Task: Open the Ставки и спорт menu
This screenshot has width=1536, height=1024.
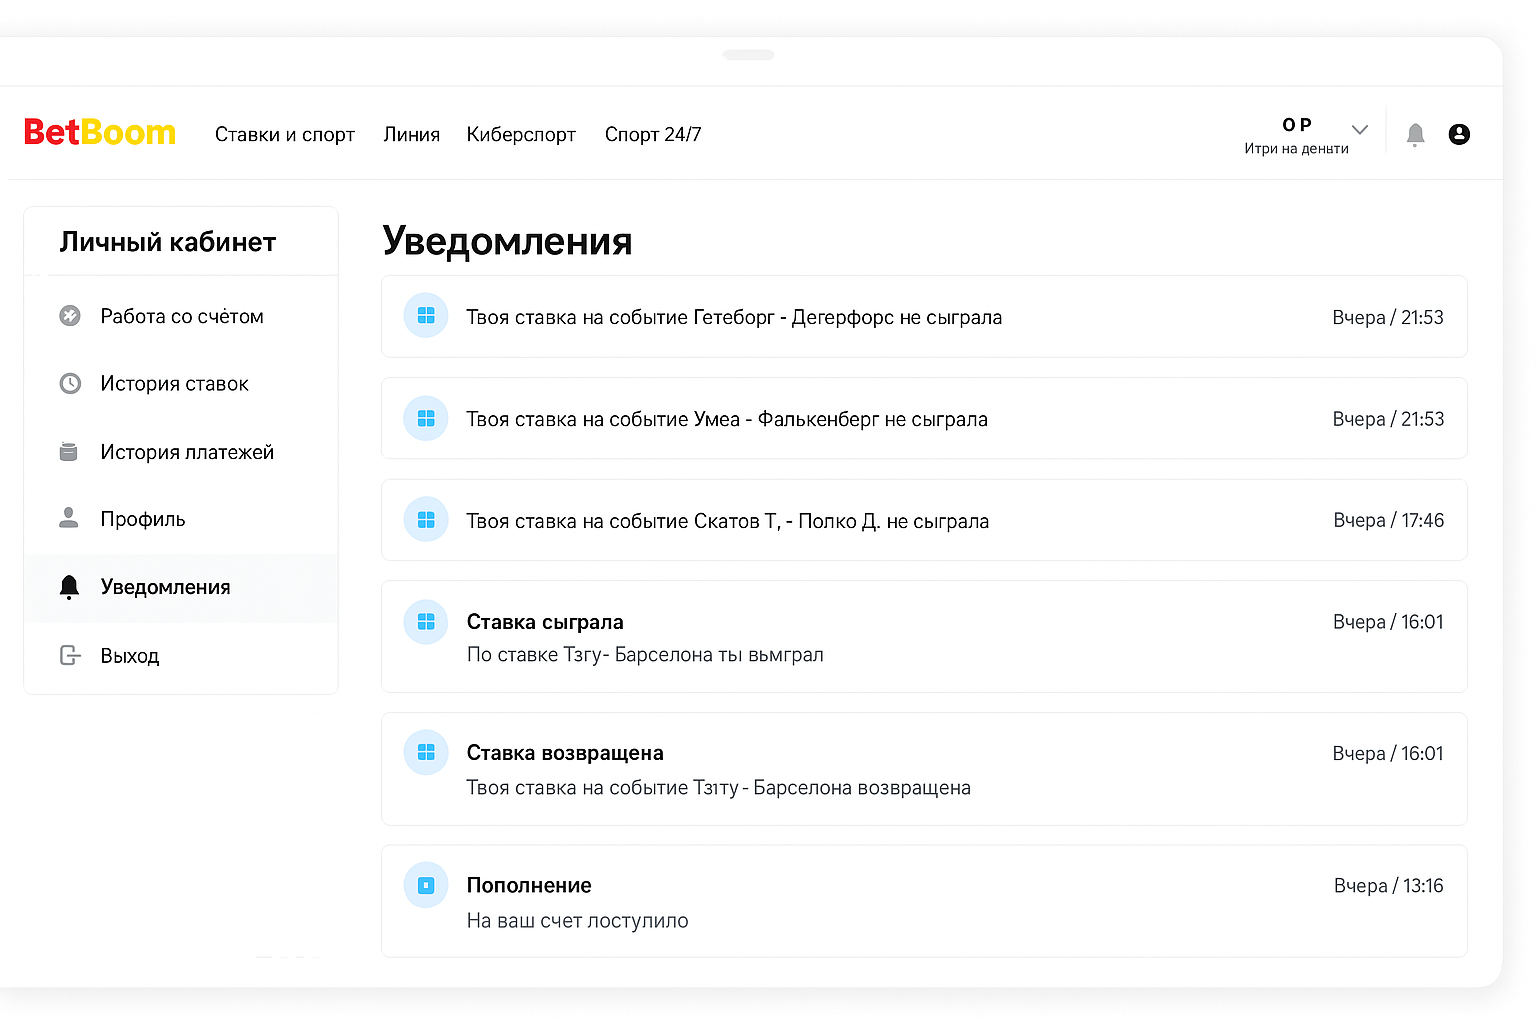Action: pyautogui.click(x=285, y=134)
